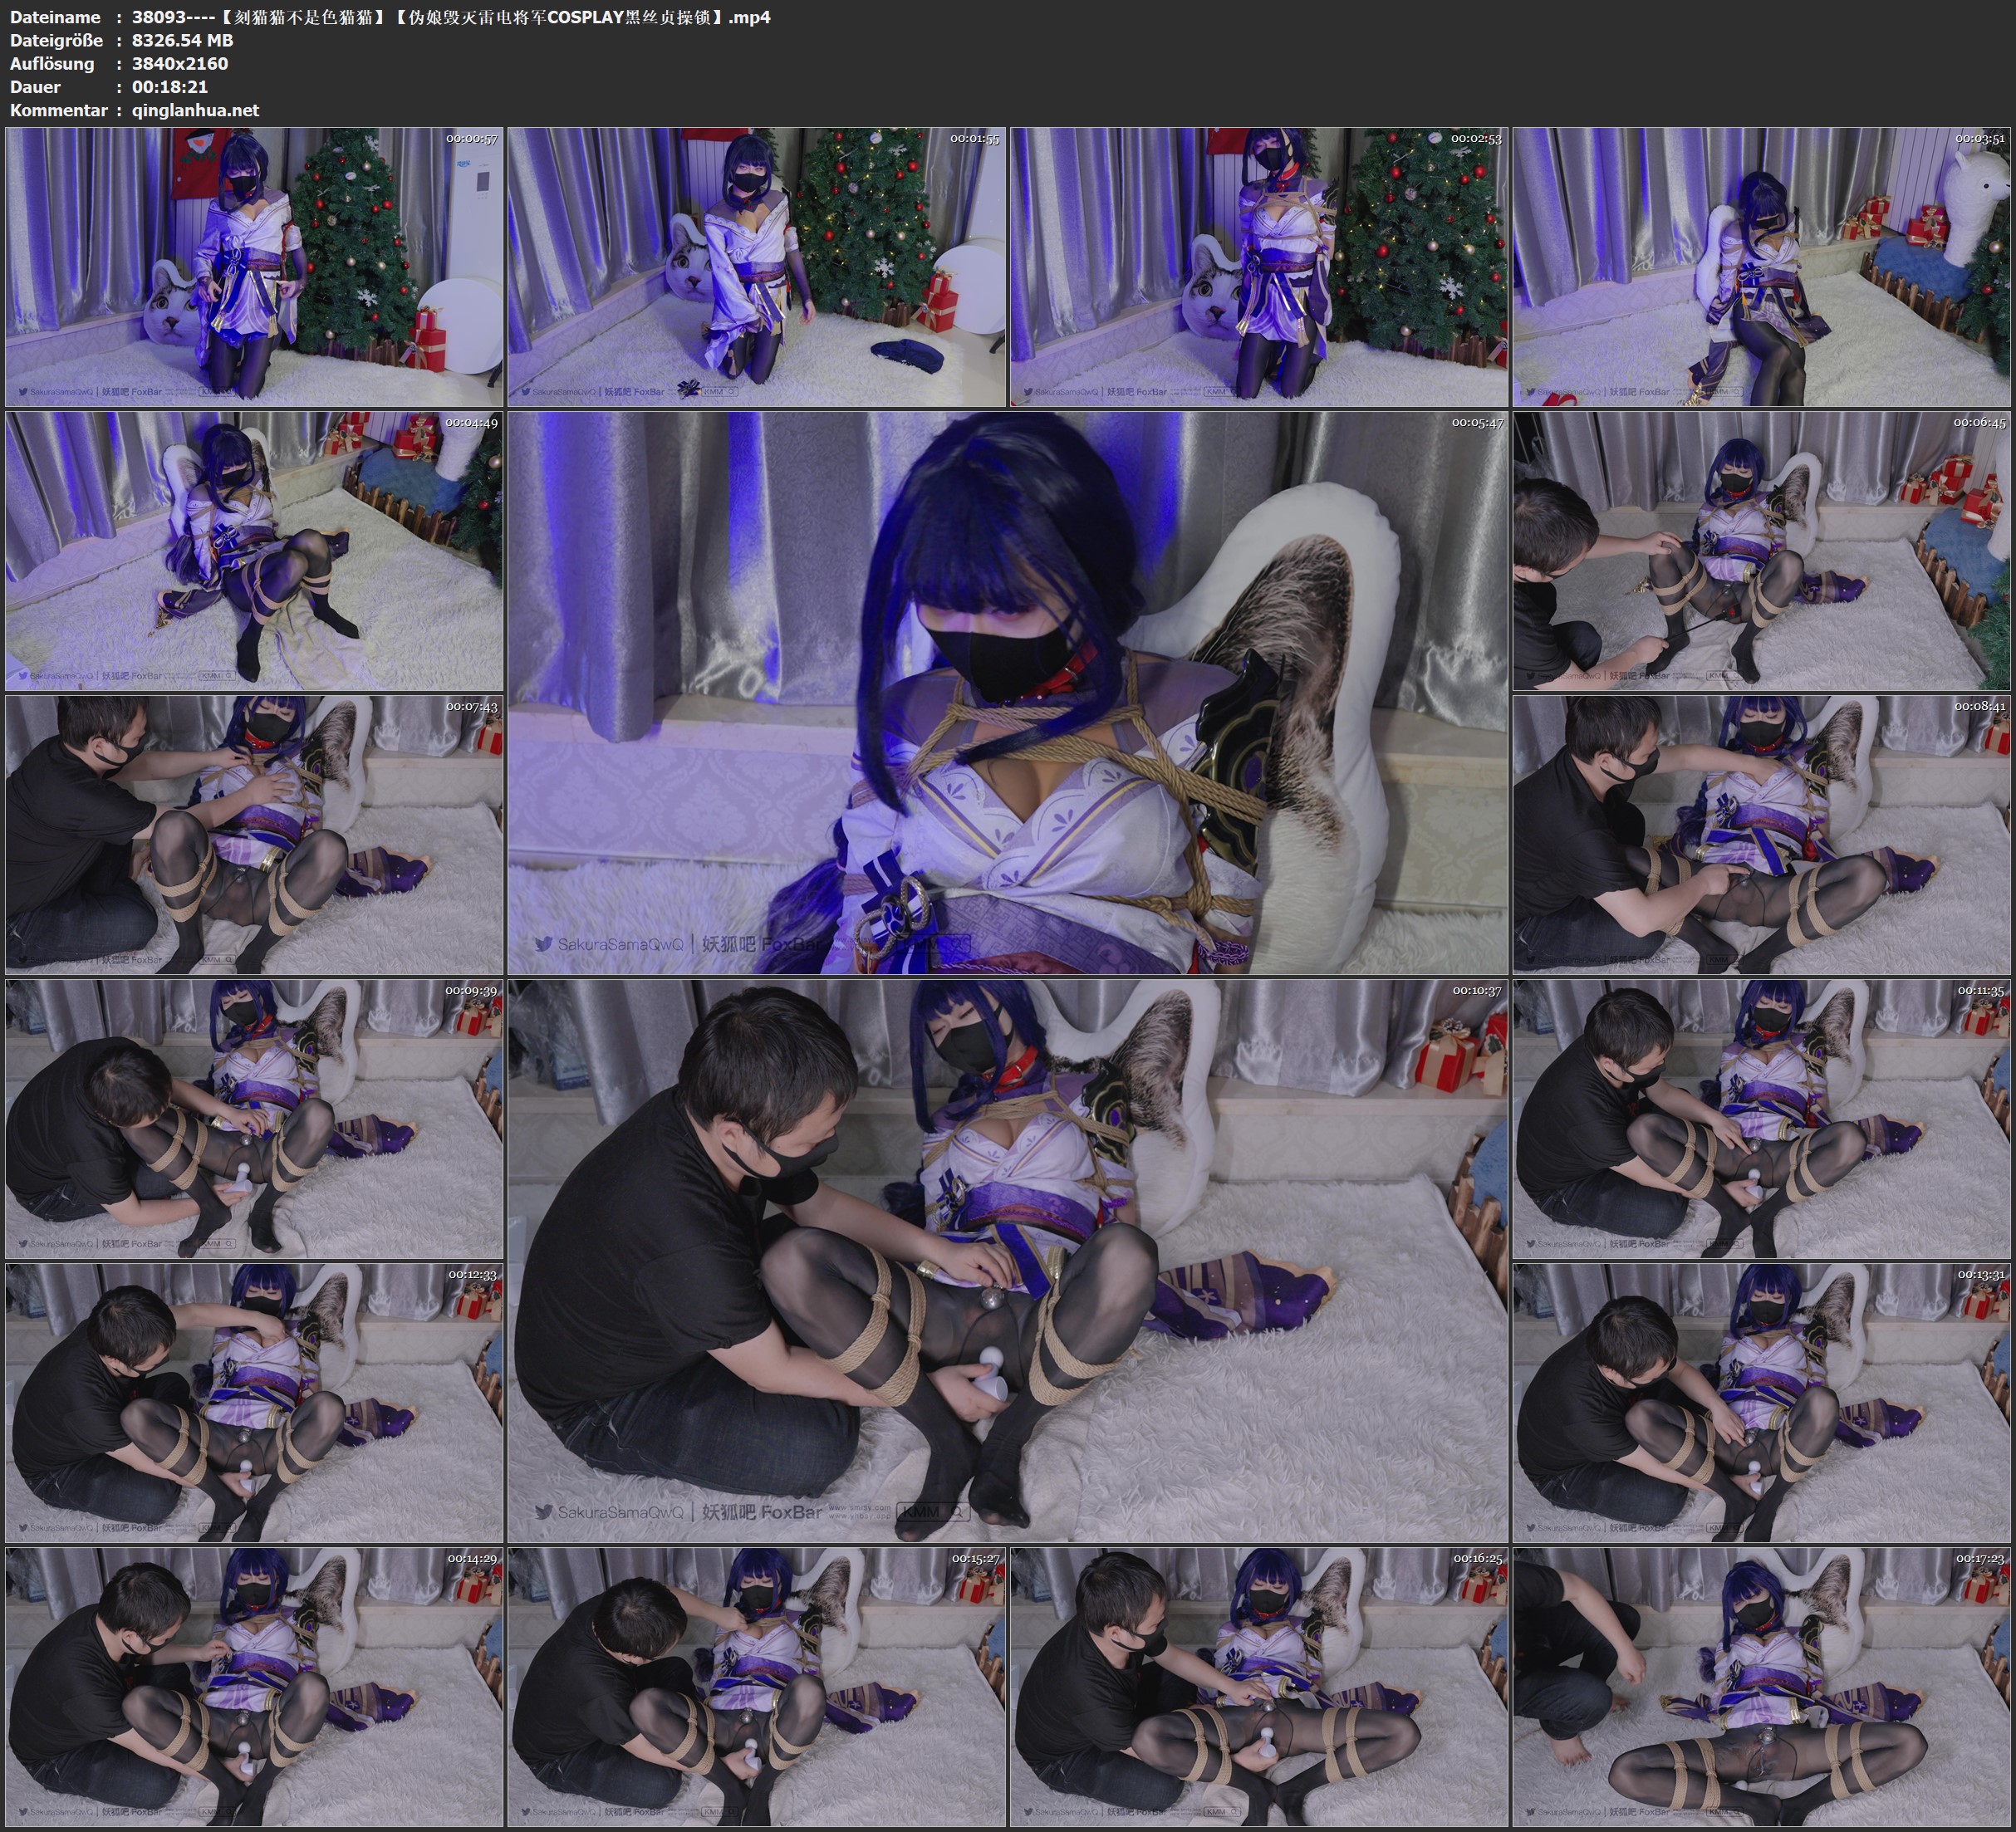
Task: Select the frame marked 00:07:43
Action: [254, 835]
